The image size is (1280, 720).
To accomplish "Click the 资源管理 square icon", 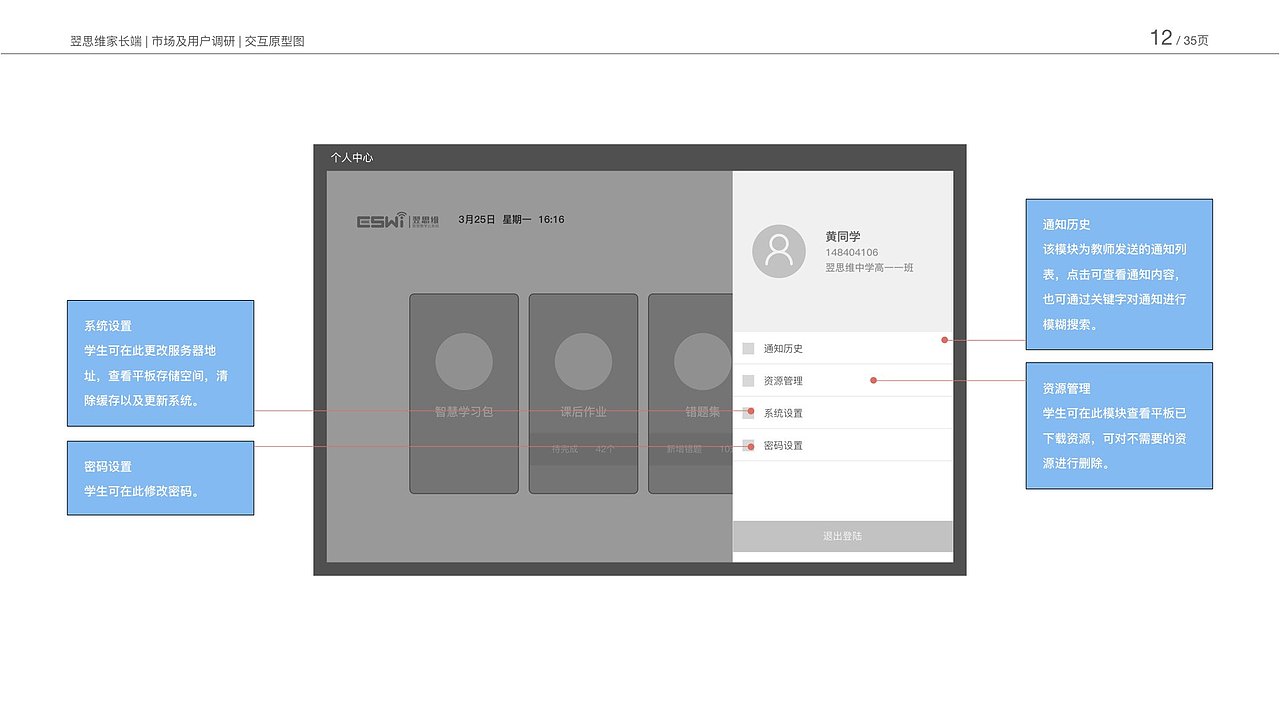I will point(748,381).
